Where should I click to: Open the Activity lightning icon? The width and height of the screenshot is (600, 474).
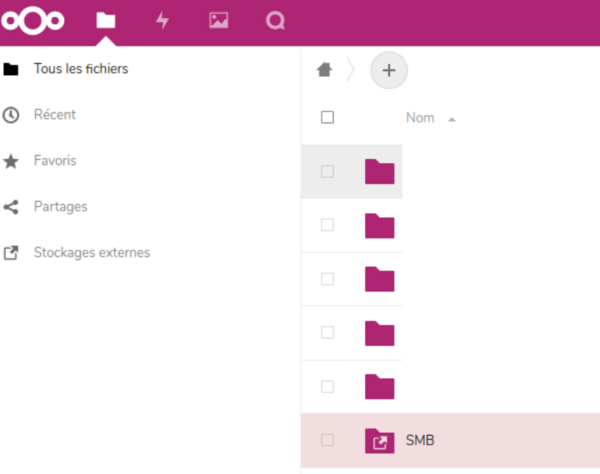point(162,20)
